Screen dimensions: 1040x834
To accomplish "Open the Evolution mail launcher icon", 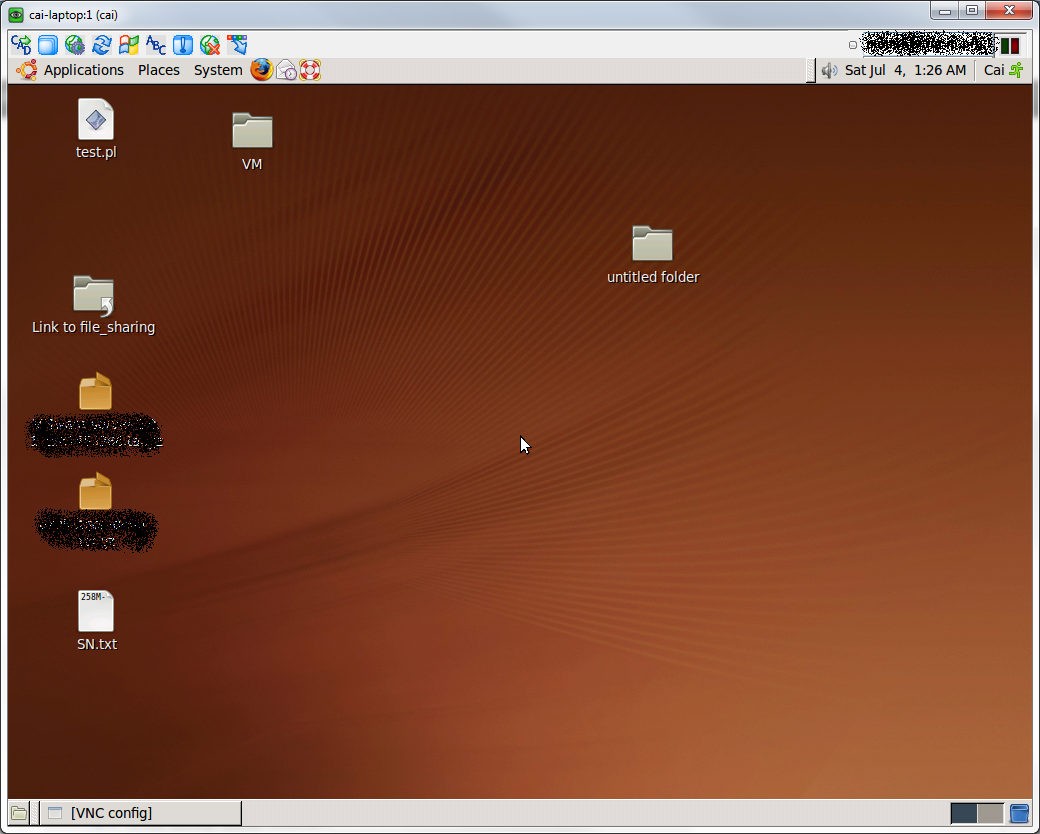I will pyautogui.click(x=286, y=70).
